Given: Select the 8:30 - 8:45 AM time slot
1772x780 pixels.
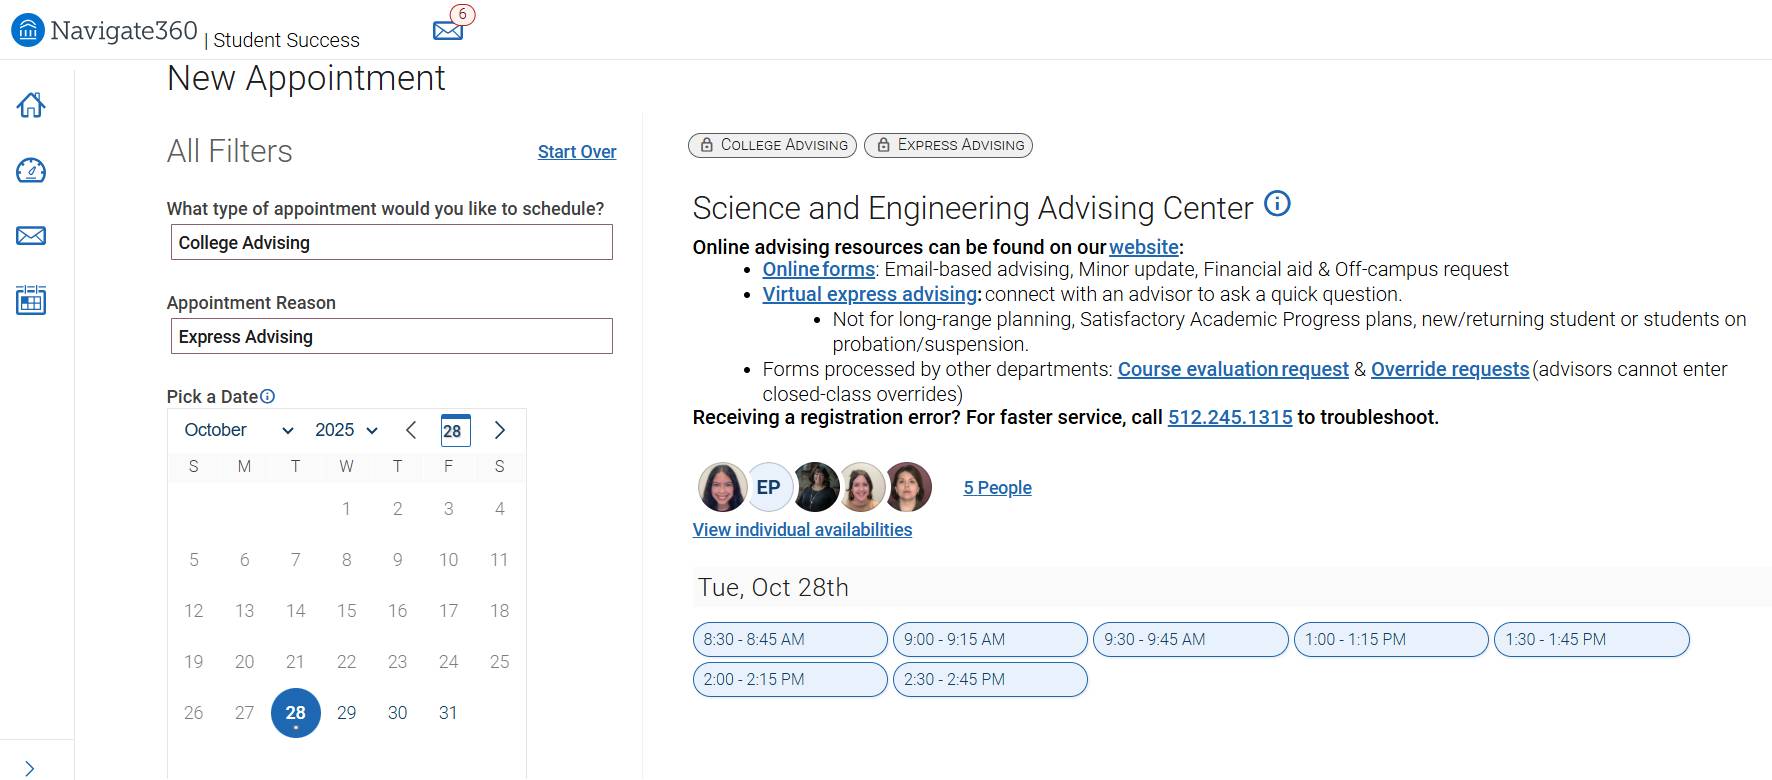Looking at the screenshot, I should [x=789, y=639].
